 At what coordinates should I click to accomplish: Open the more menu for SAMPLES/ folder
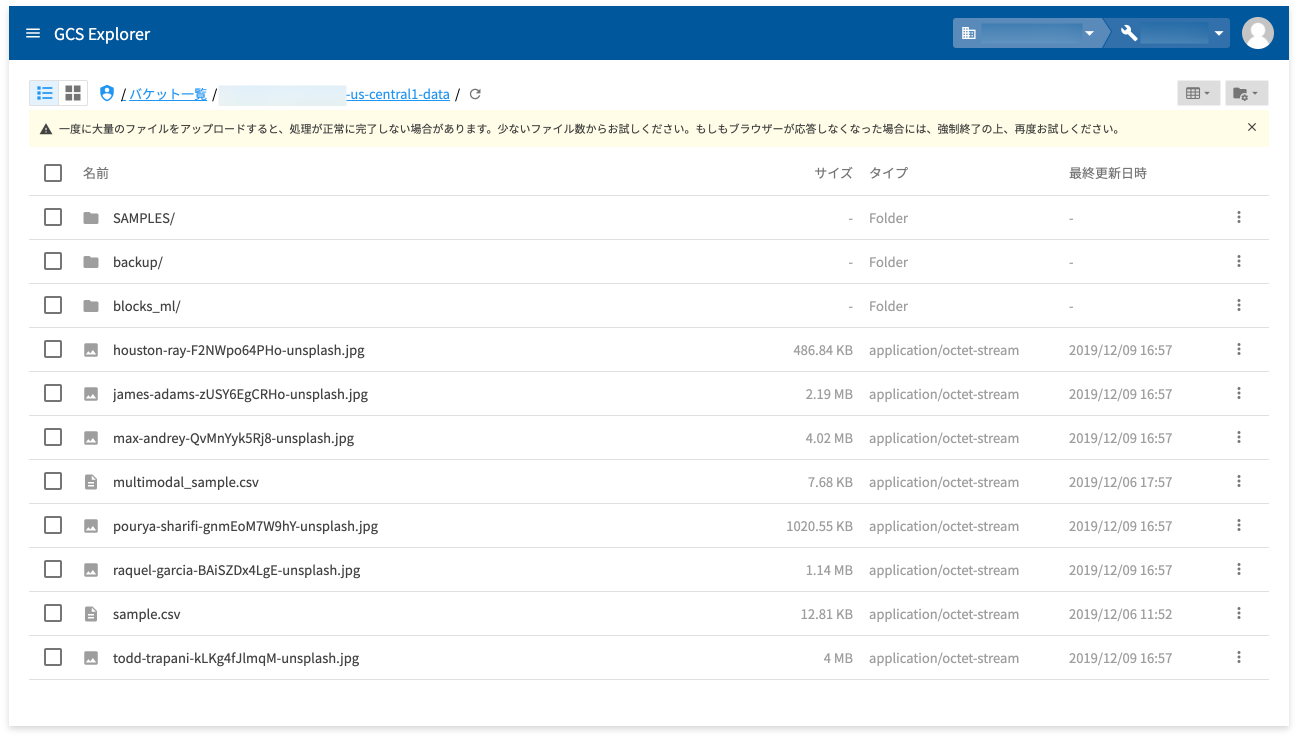1239,217
